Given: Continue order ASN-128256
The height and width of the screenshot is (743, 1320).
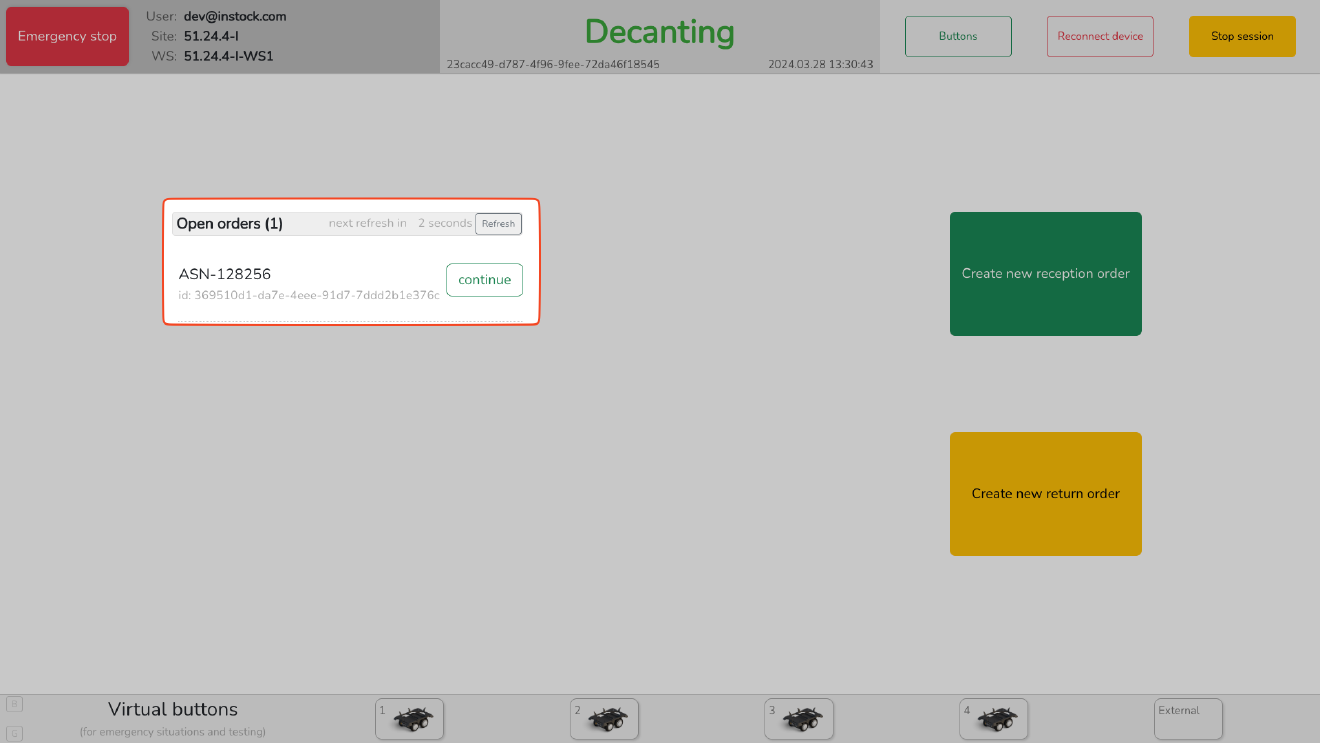Looking at the screenshot, I should 484,280.
